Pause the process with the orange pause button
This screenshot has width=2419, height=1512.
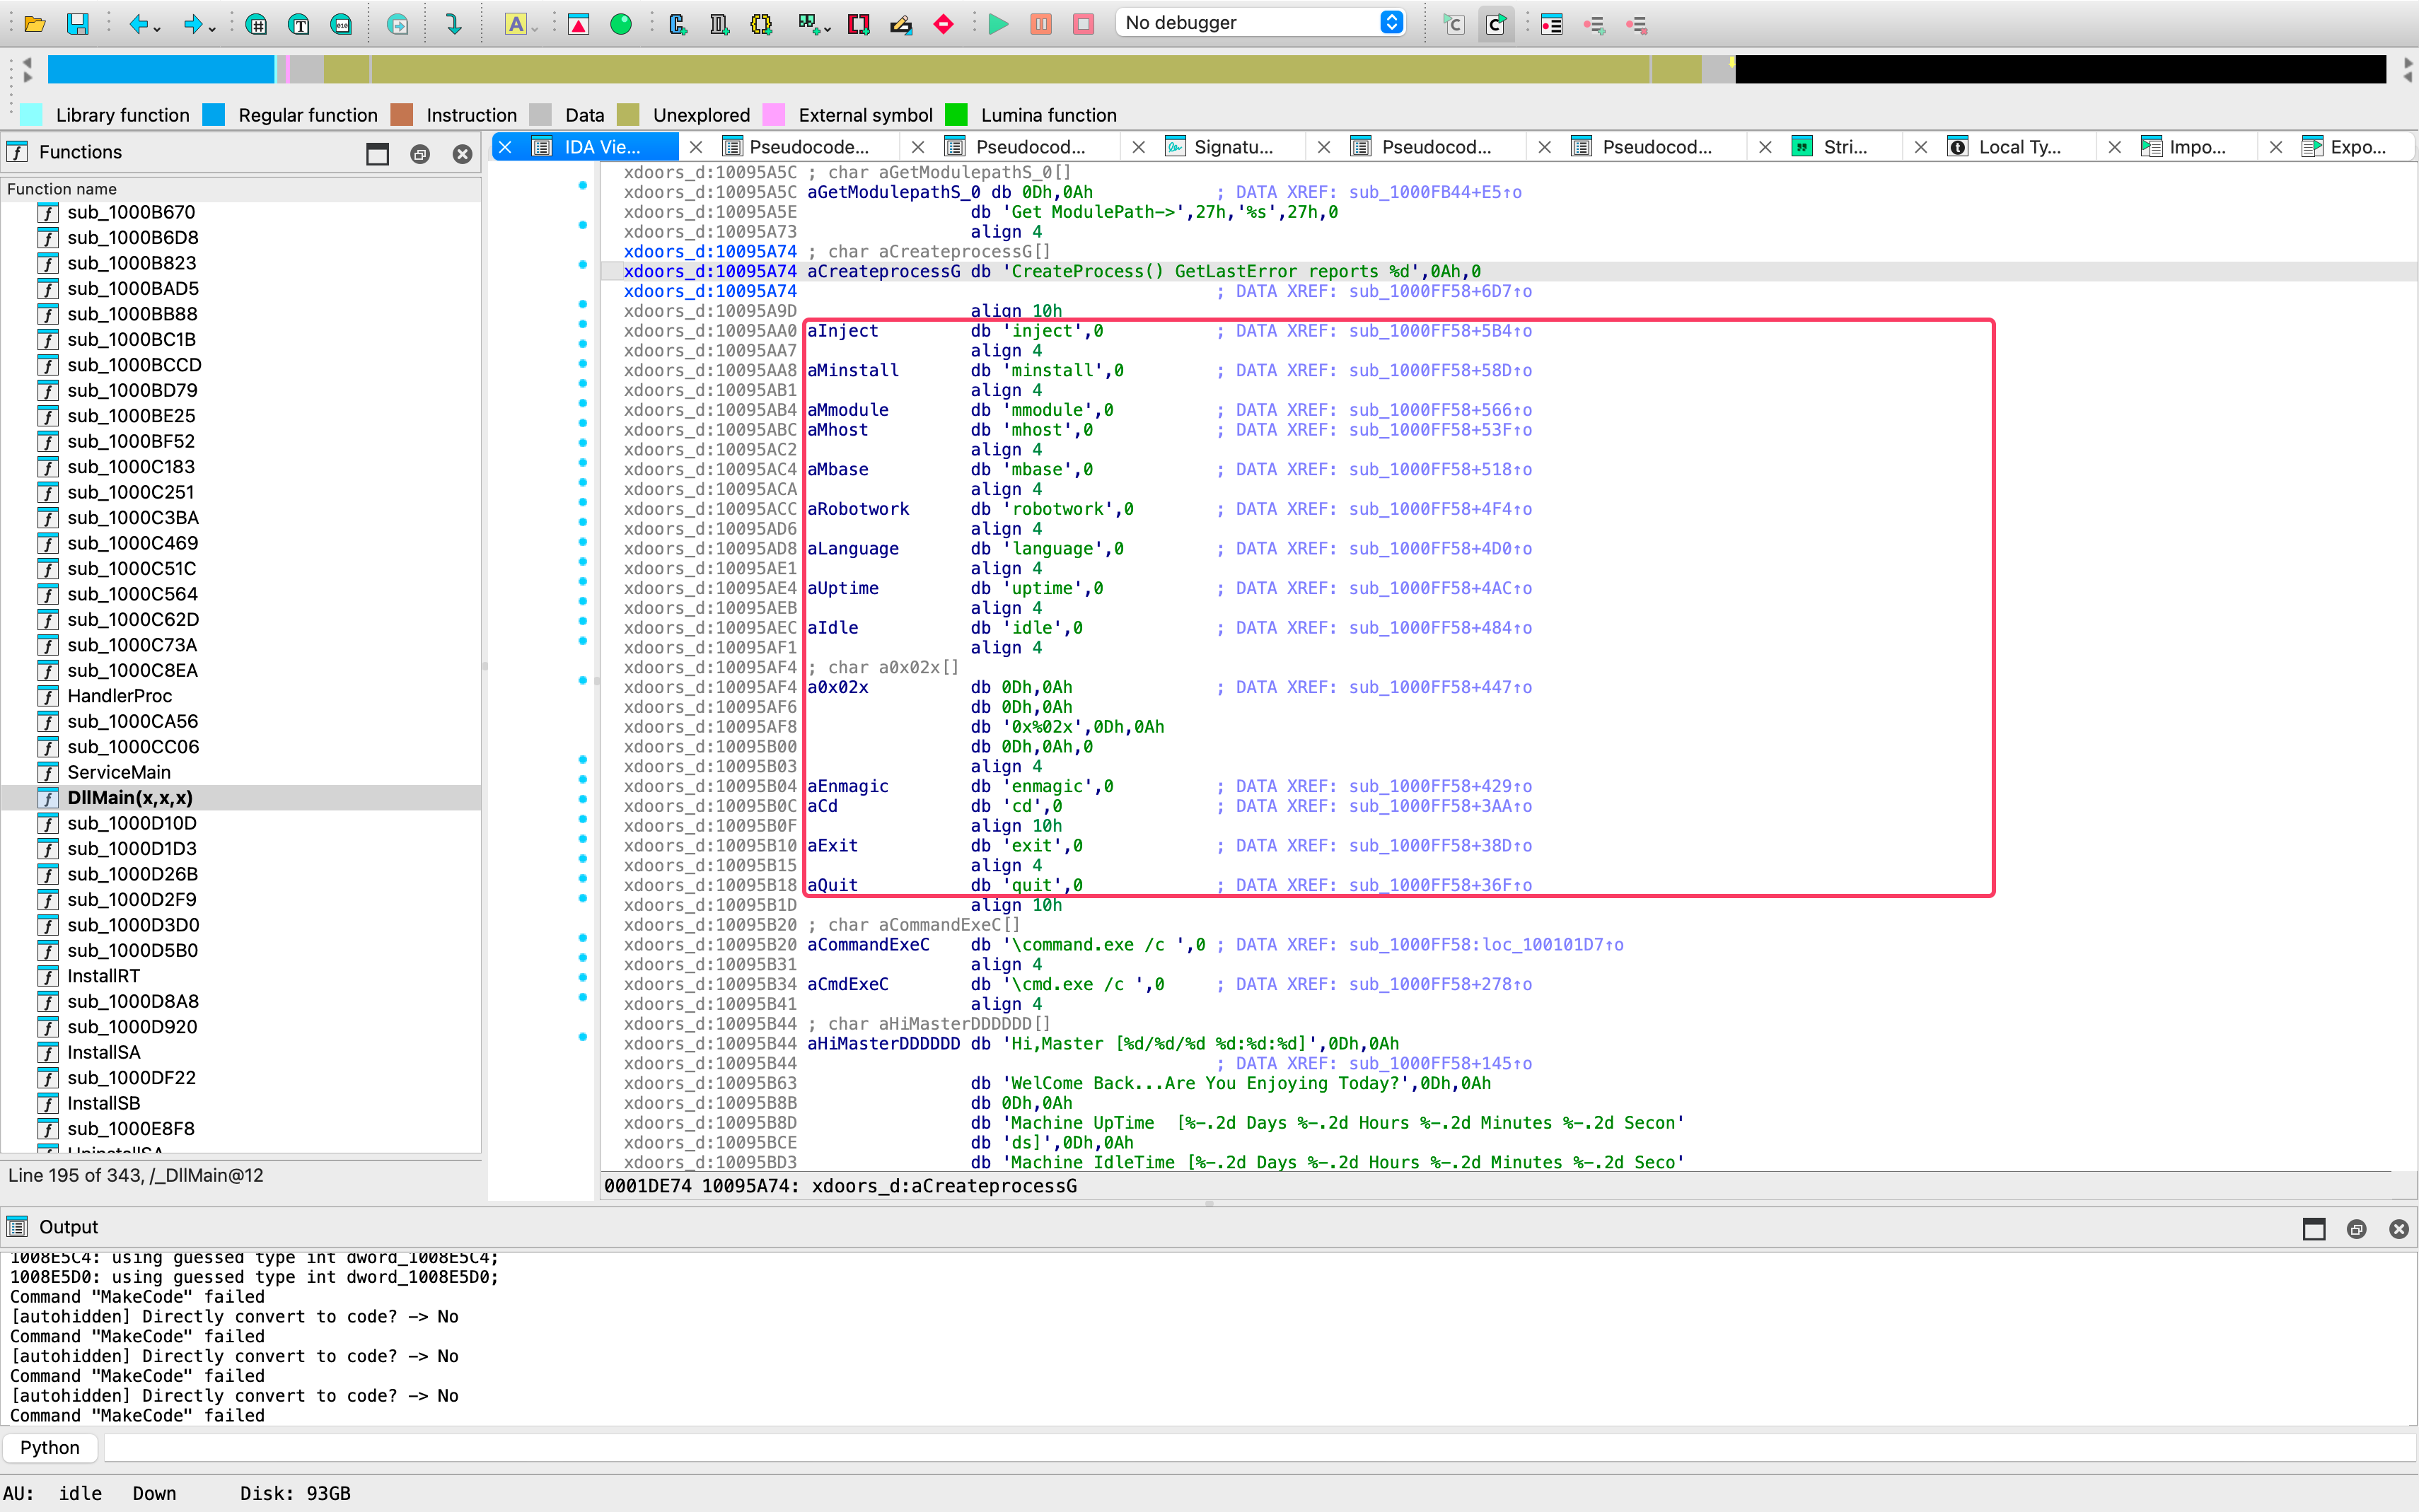pyautogui.click(x=1041, y=24)
